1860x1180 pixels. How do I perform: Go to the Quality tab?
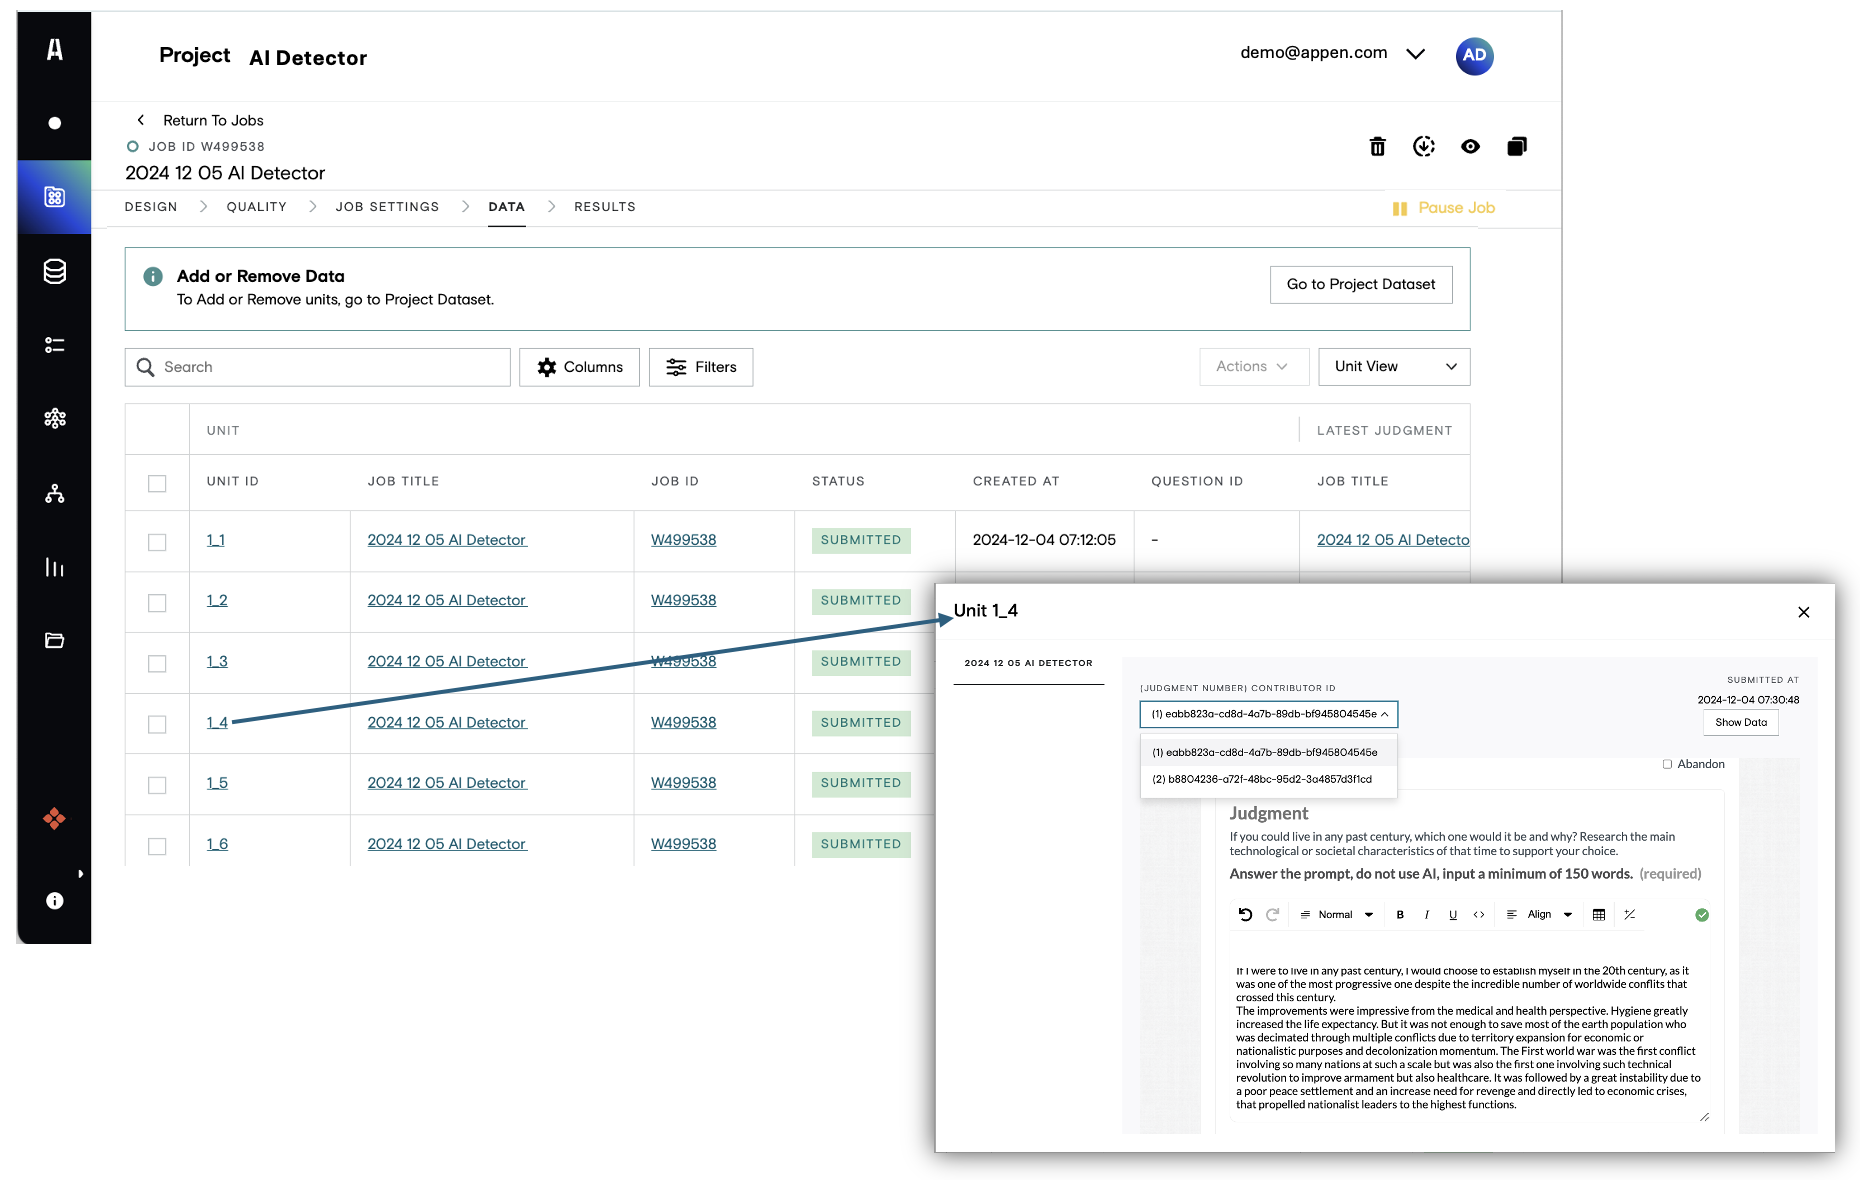pyautogui.click(x=256, y=207)
